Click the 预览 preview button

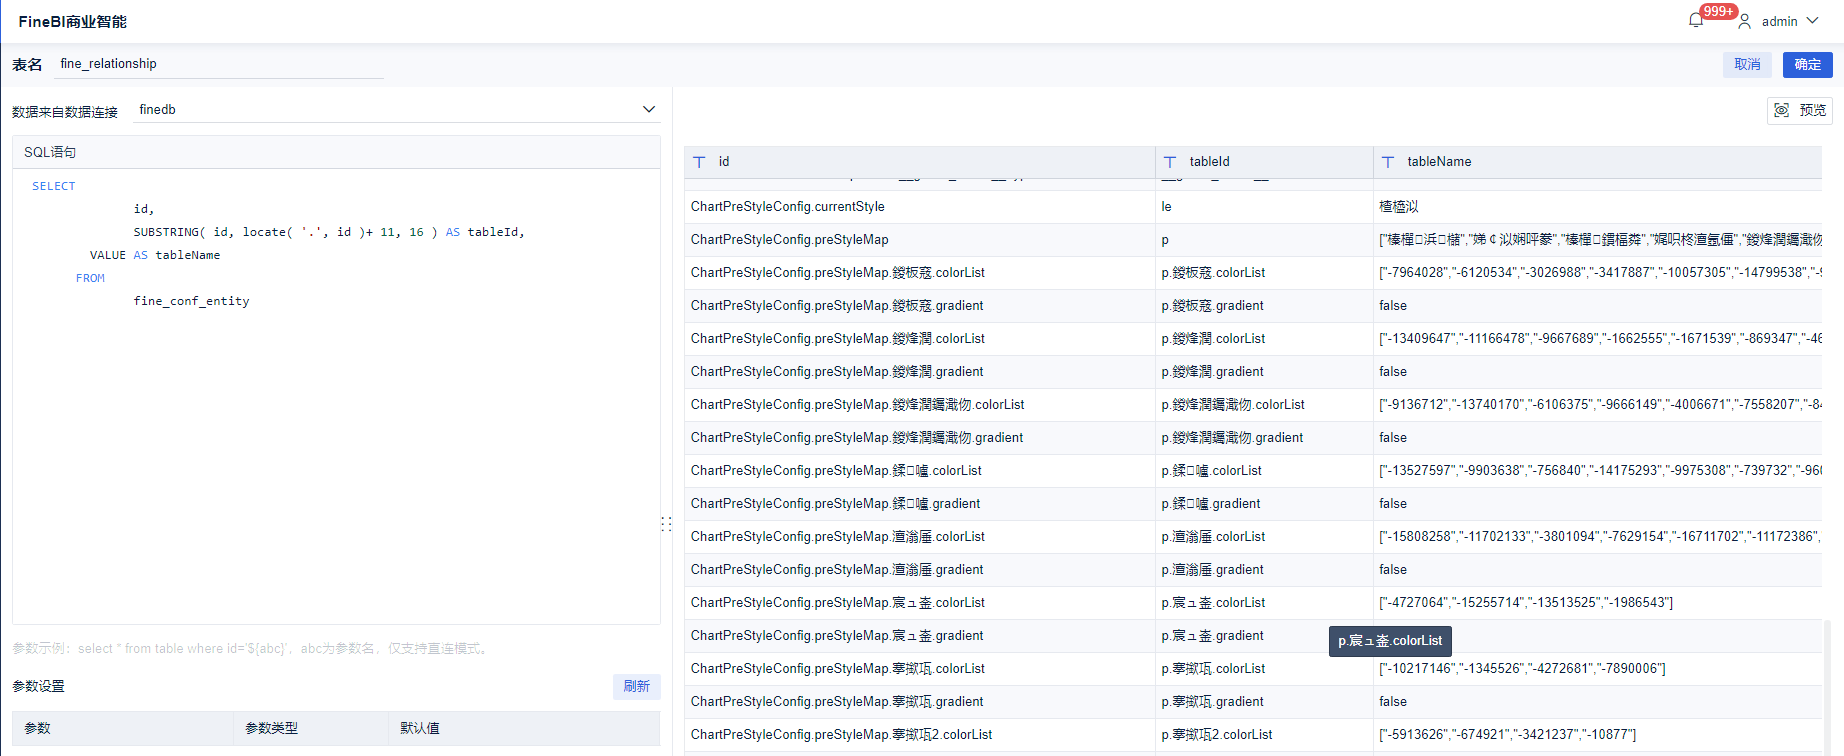tap(1800, 110)
